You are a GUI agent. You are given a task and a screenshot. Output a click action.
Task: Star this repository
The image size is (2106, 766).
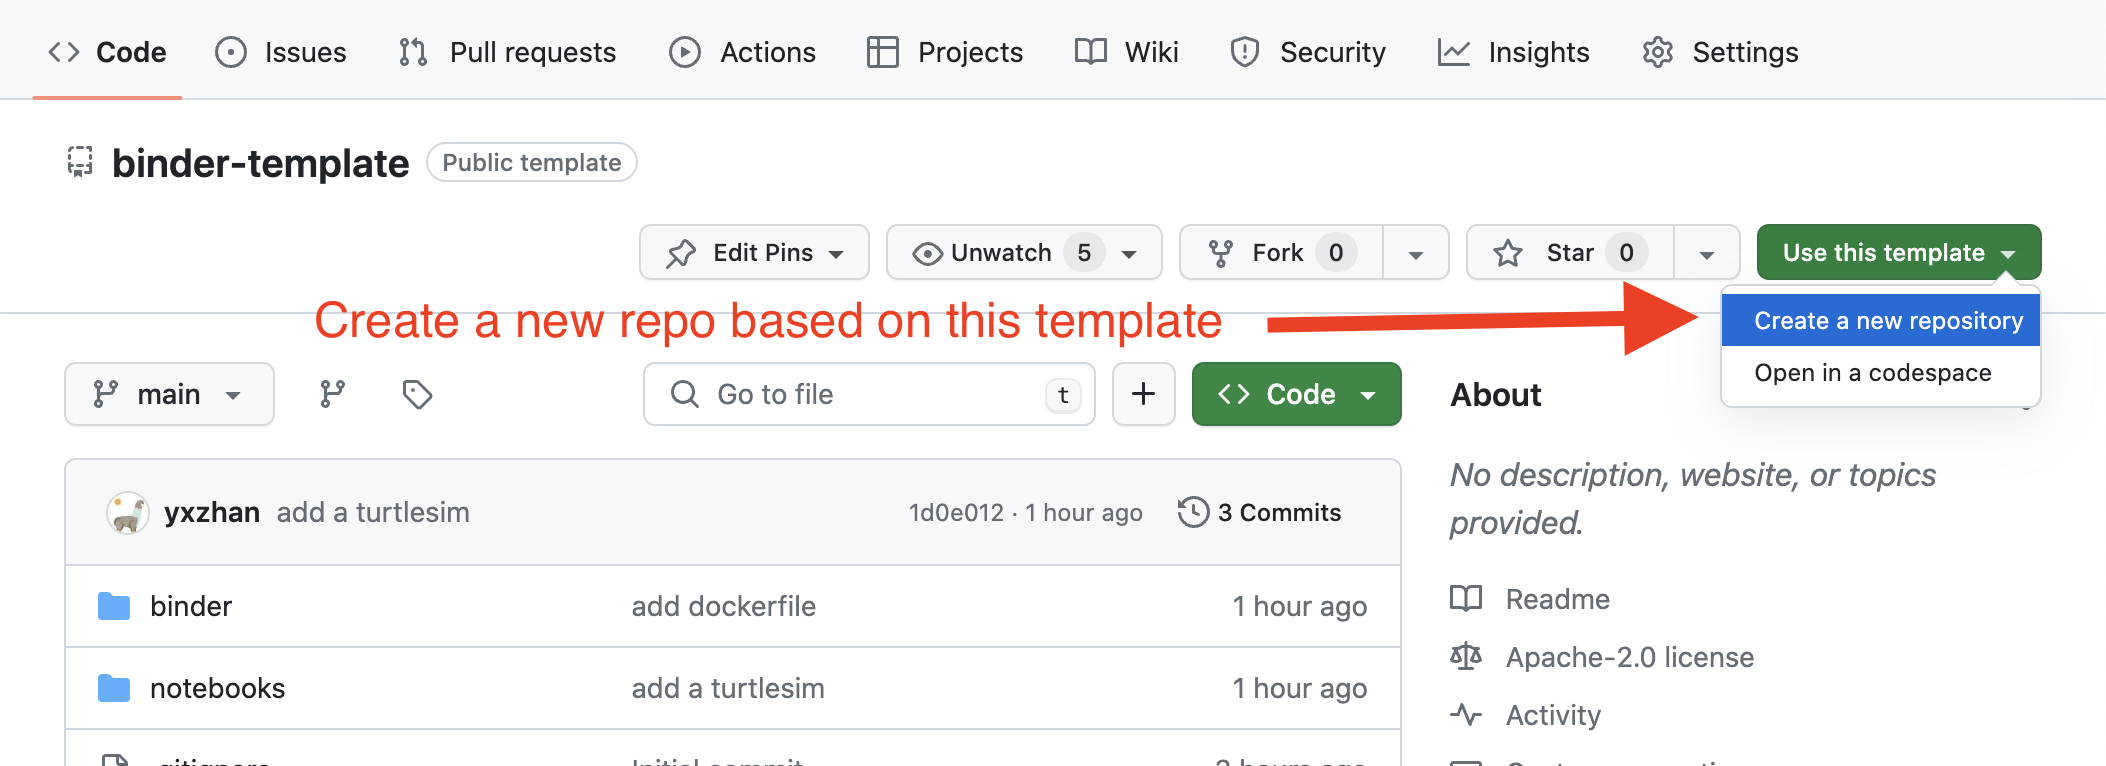[x=1570, y=252]
